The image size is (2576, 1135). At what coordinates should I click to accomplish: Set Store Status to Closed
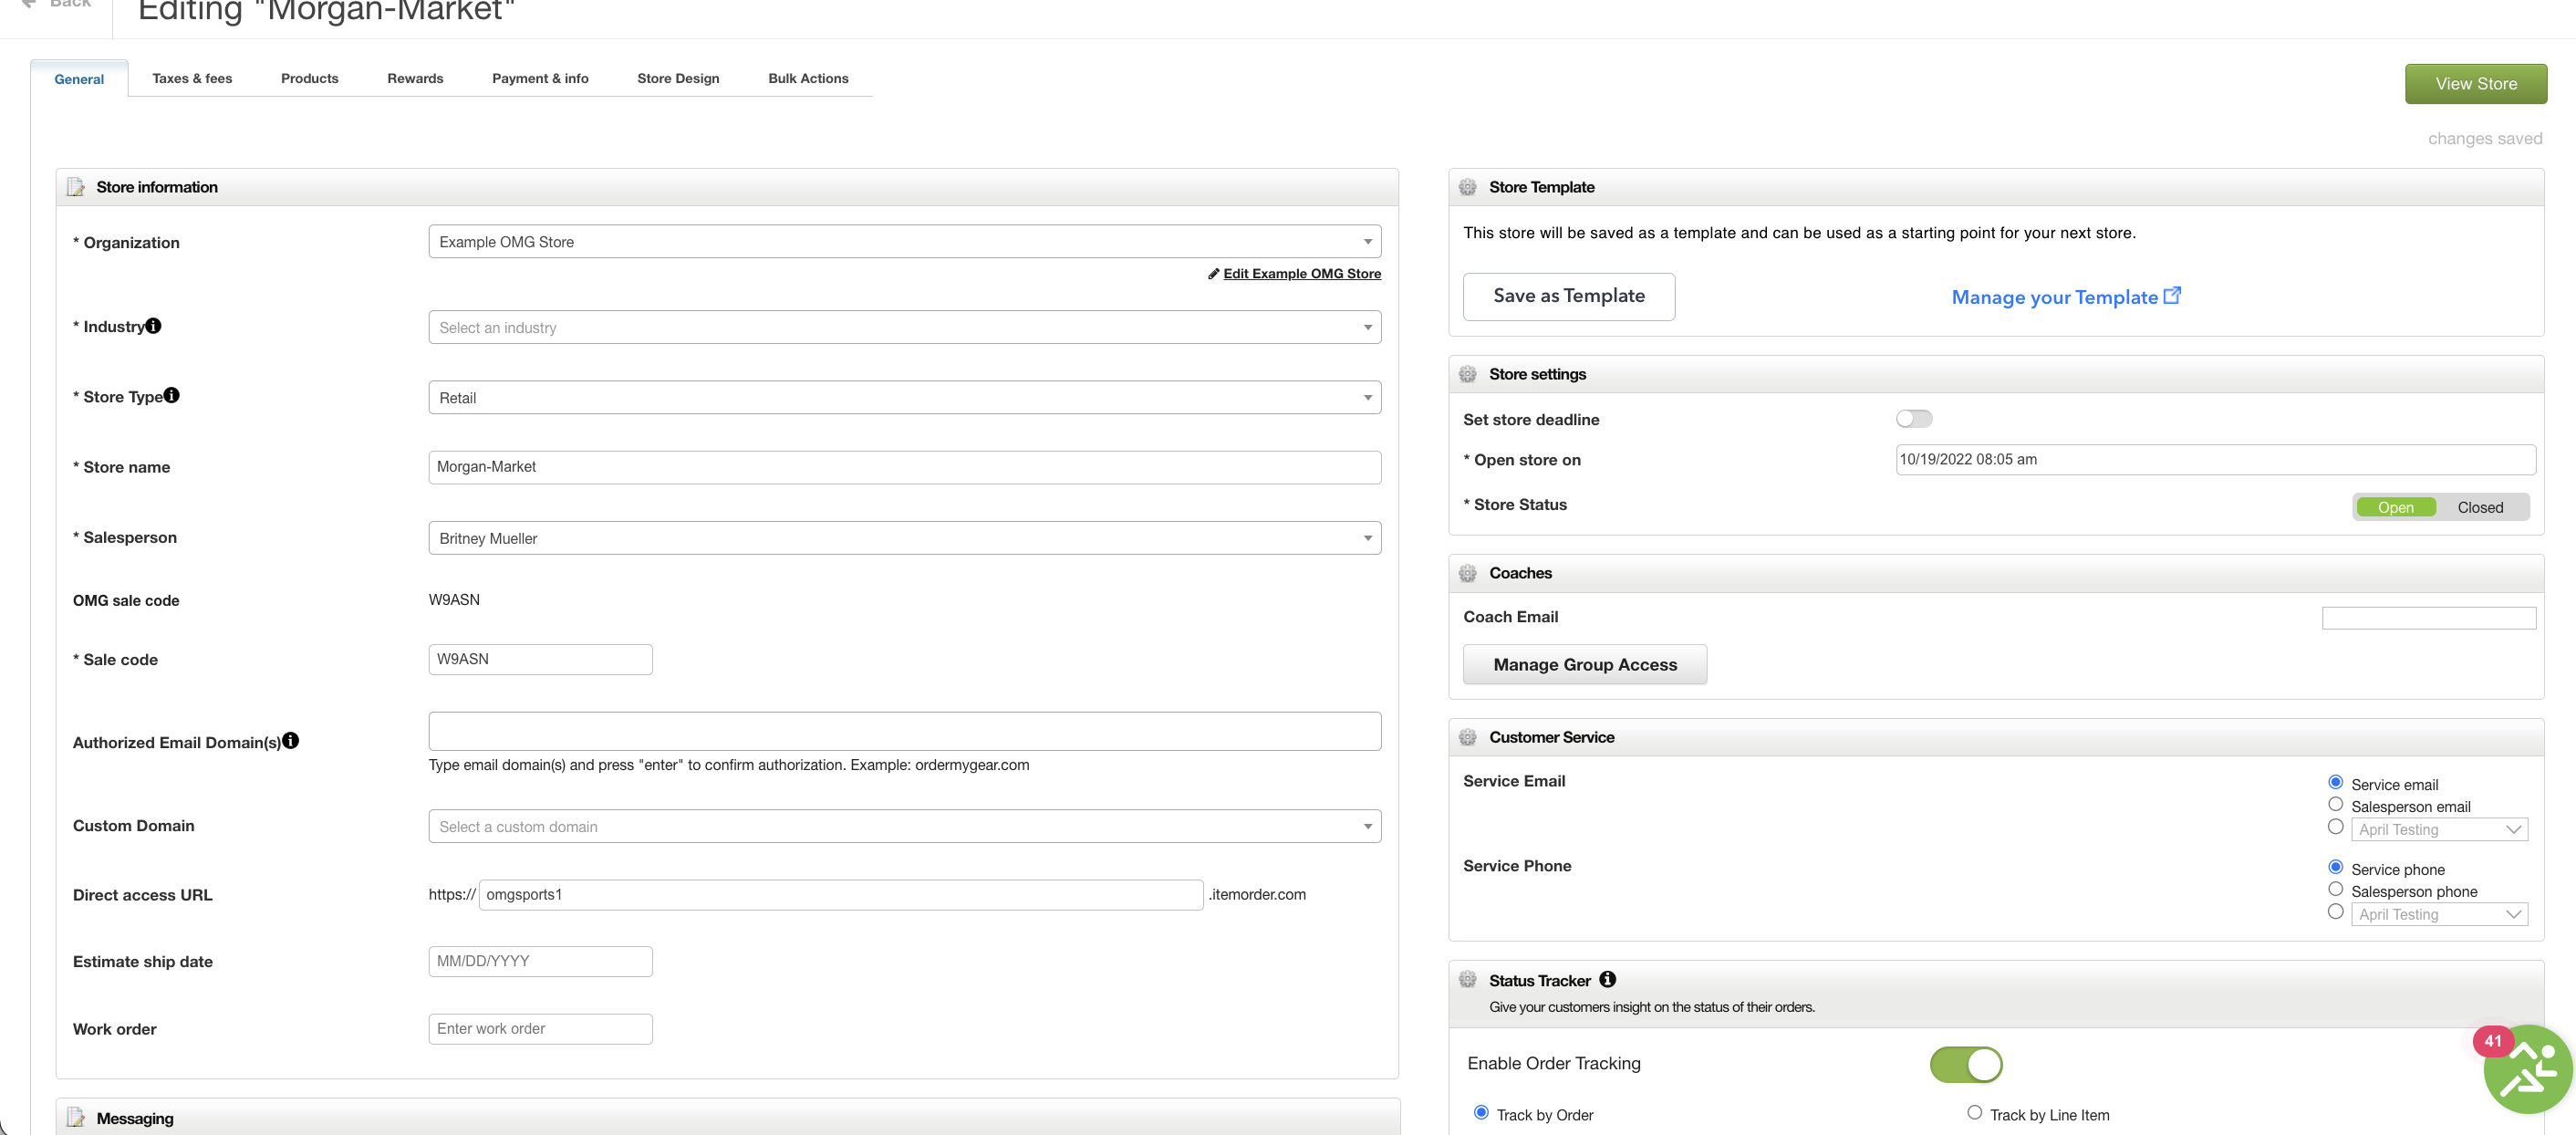(2480, 507)
